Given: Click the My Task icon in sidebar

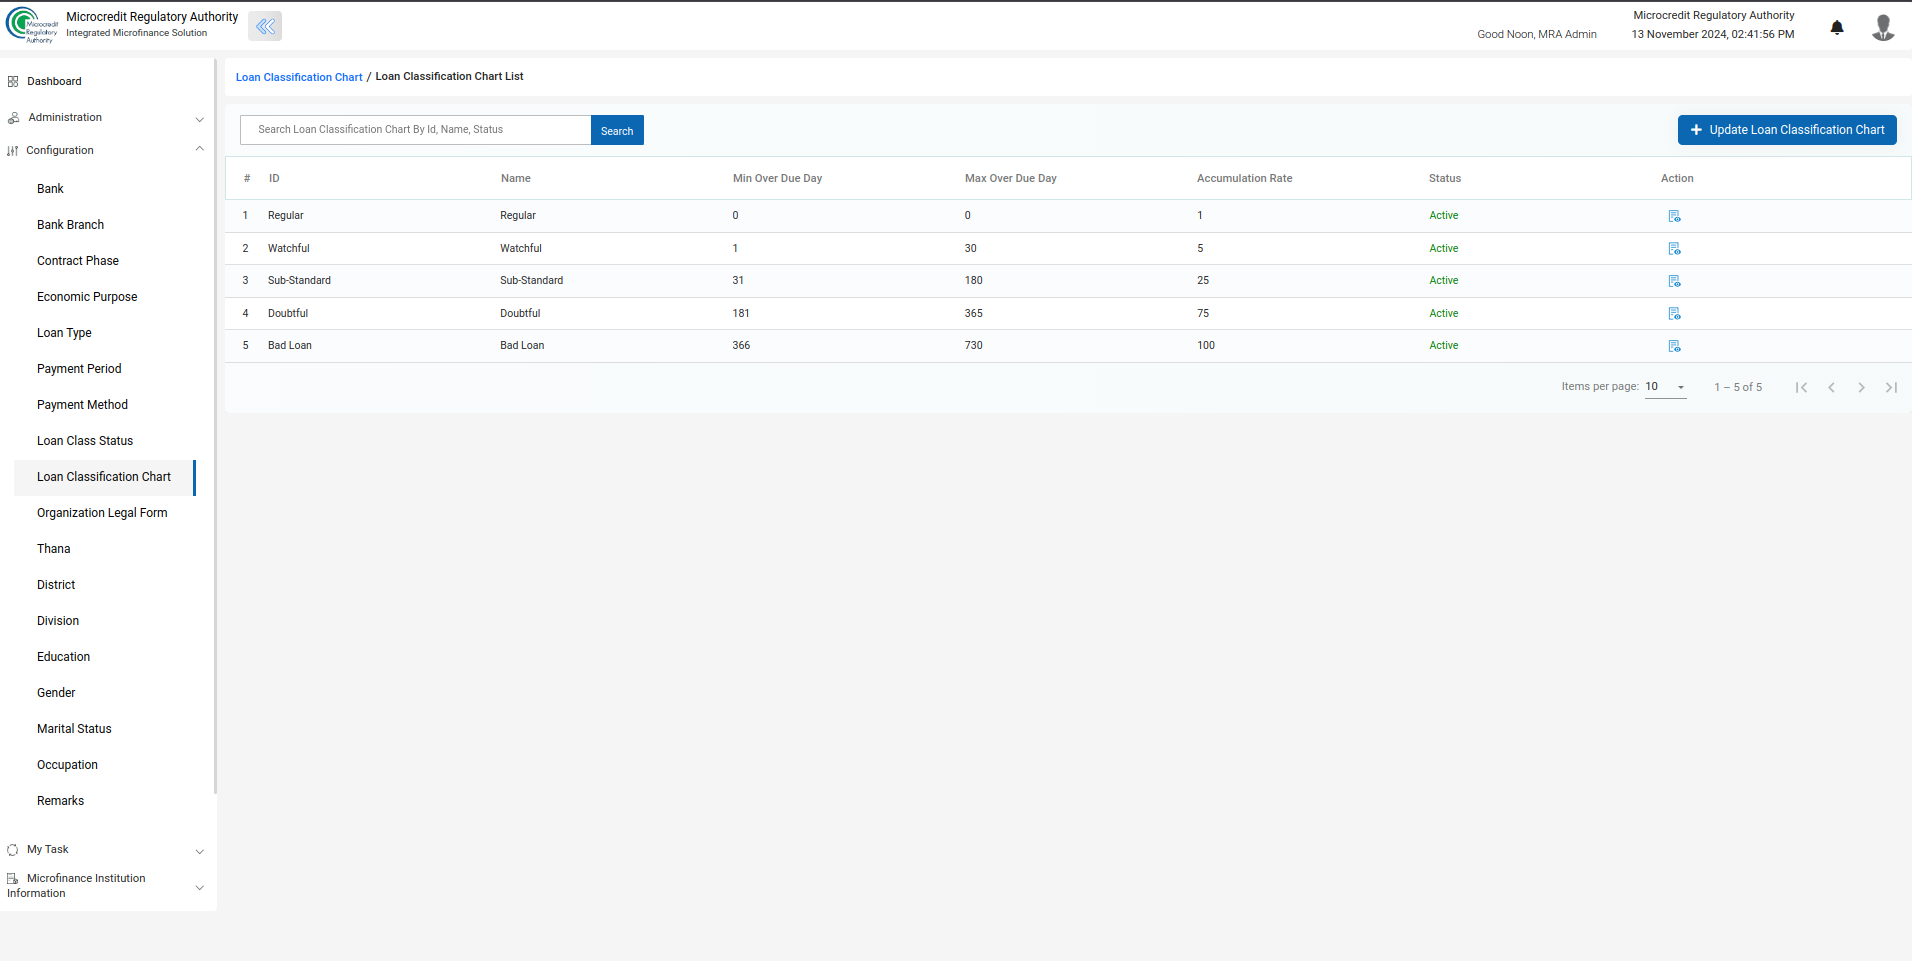Looking at the screenshot, I should pyautogui.click(x=13, y=850).
